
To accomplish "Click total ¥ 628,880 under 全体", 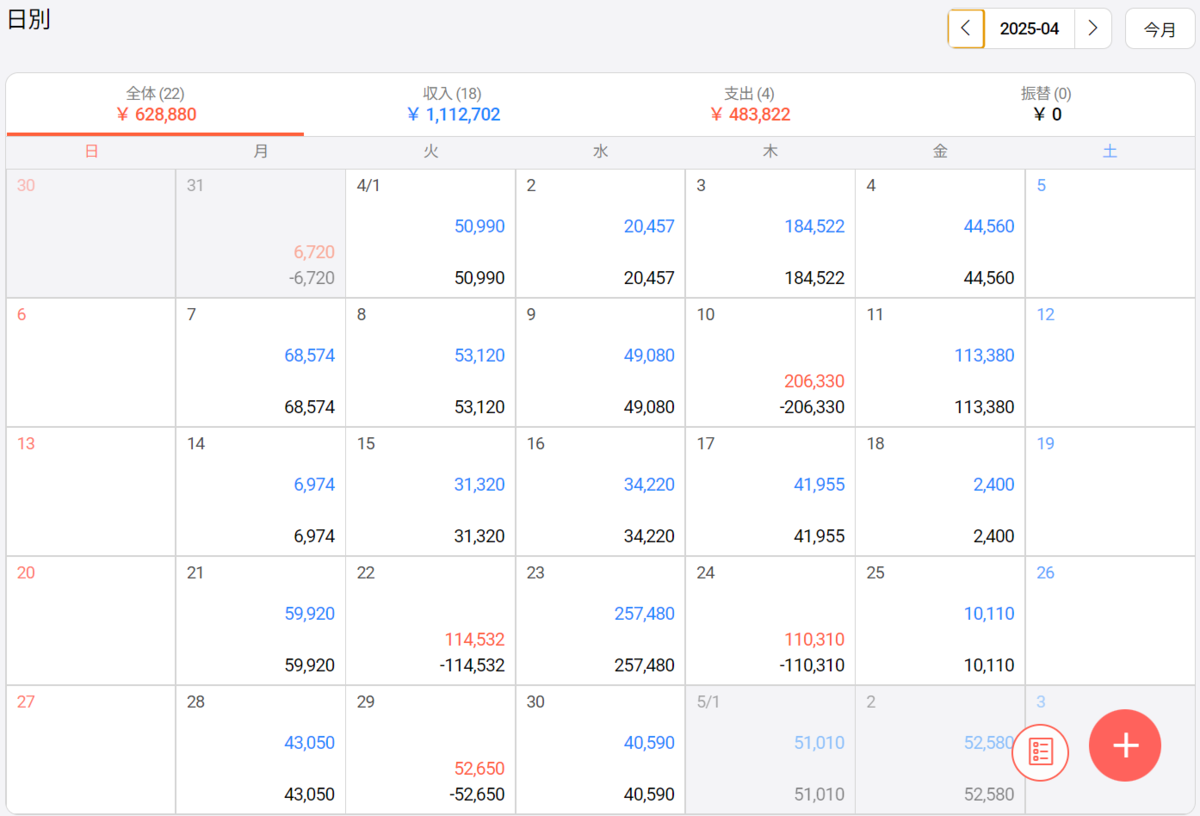I will pyautogui.click(x=155, y=114).
